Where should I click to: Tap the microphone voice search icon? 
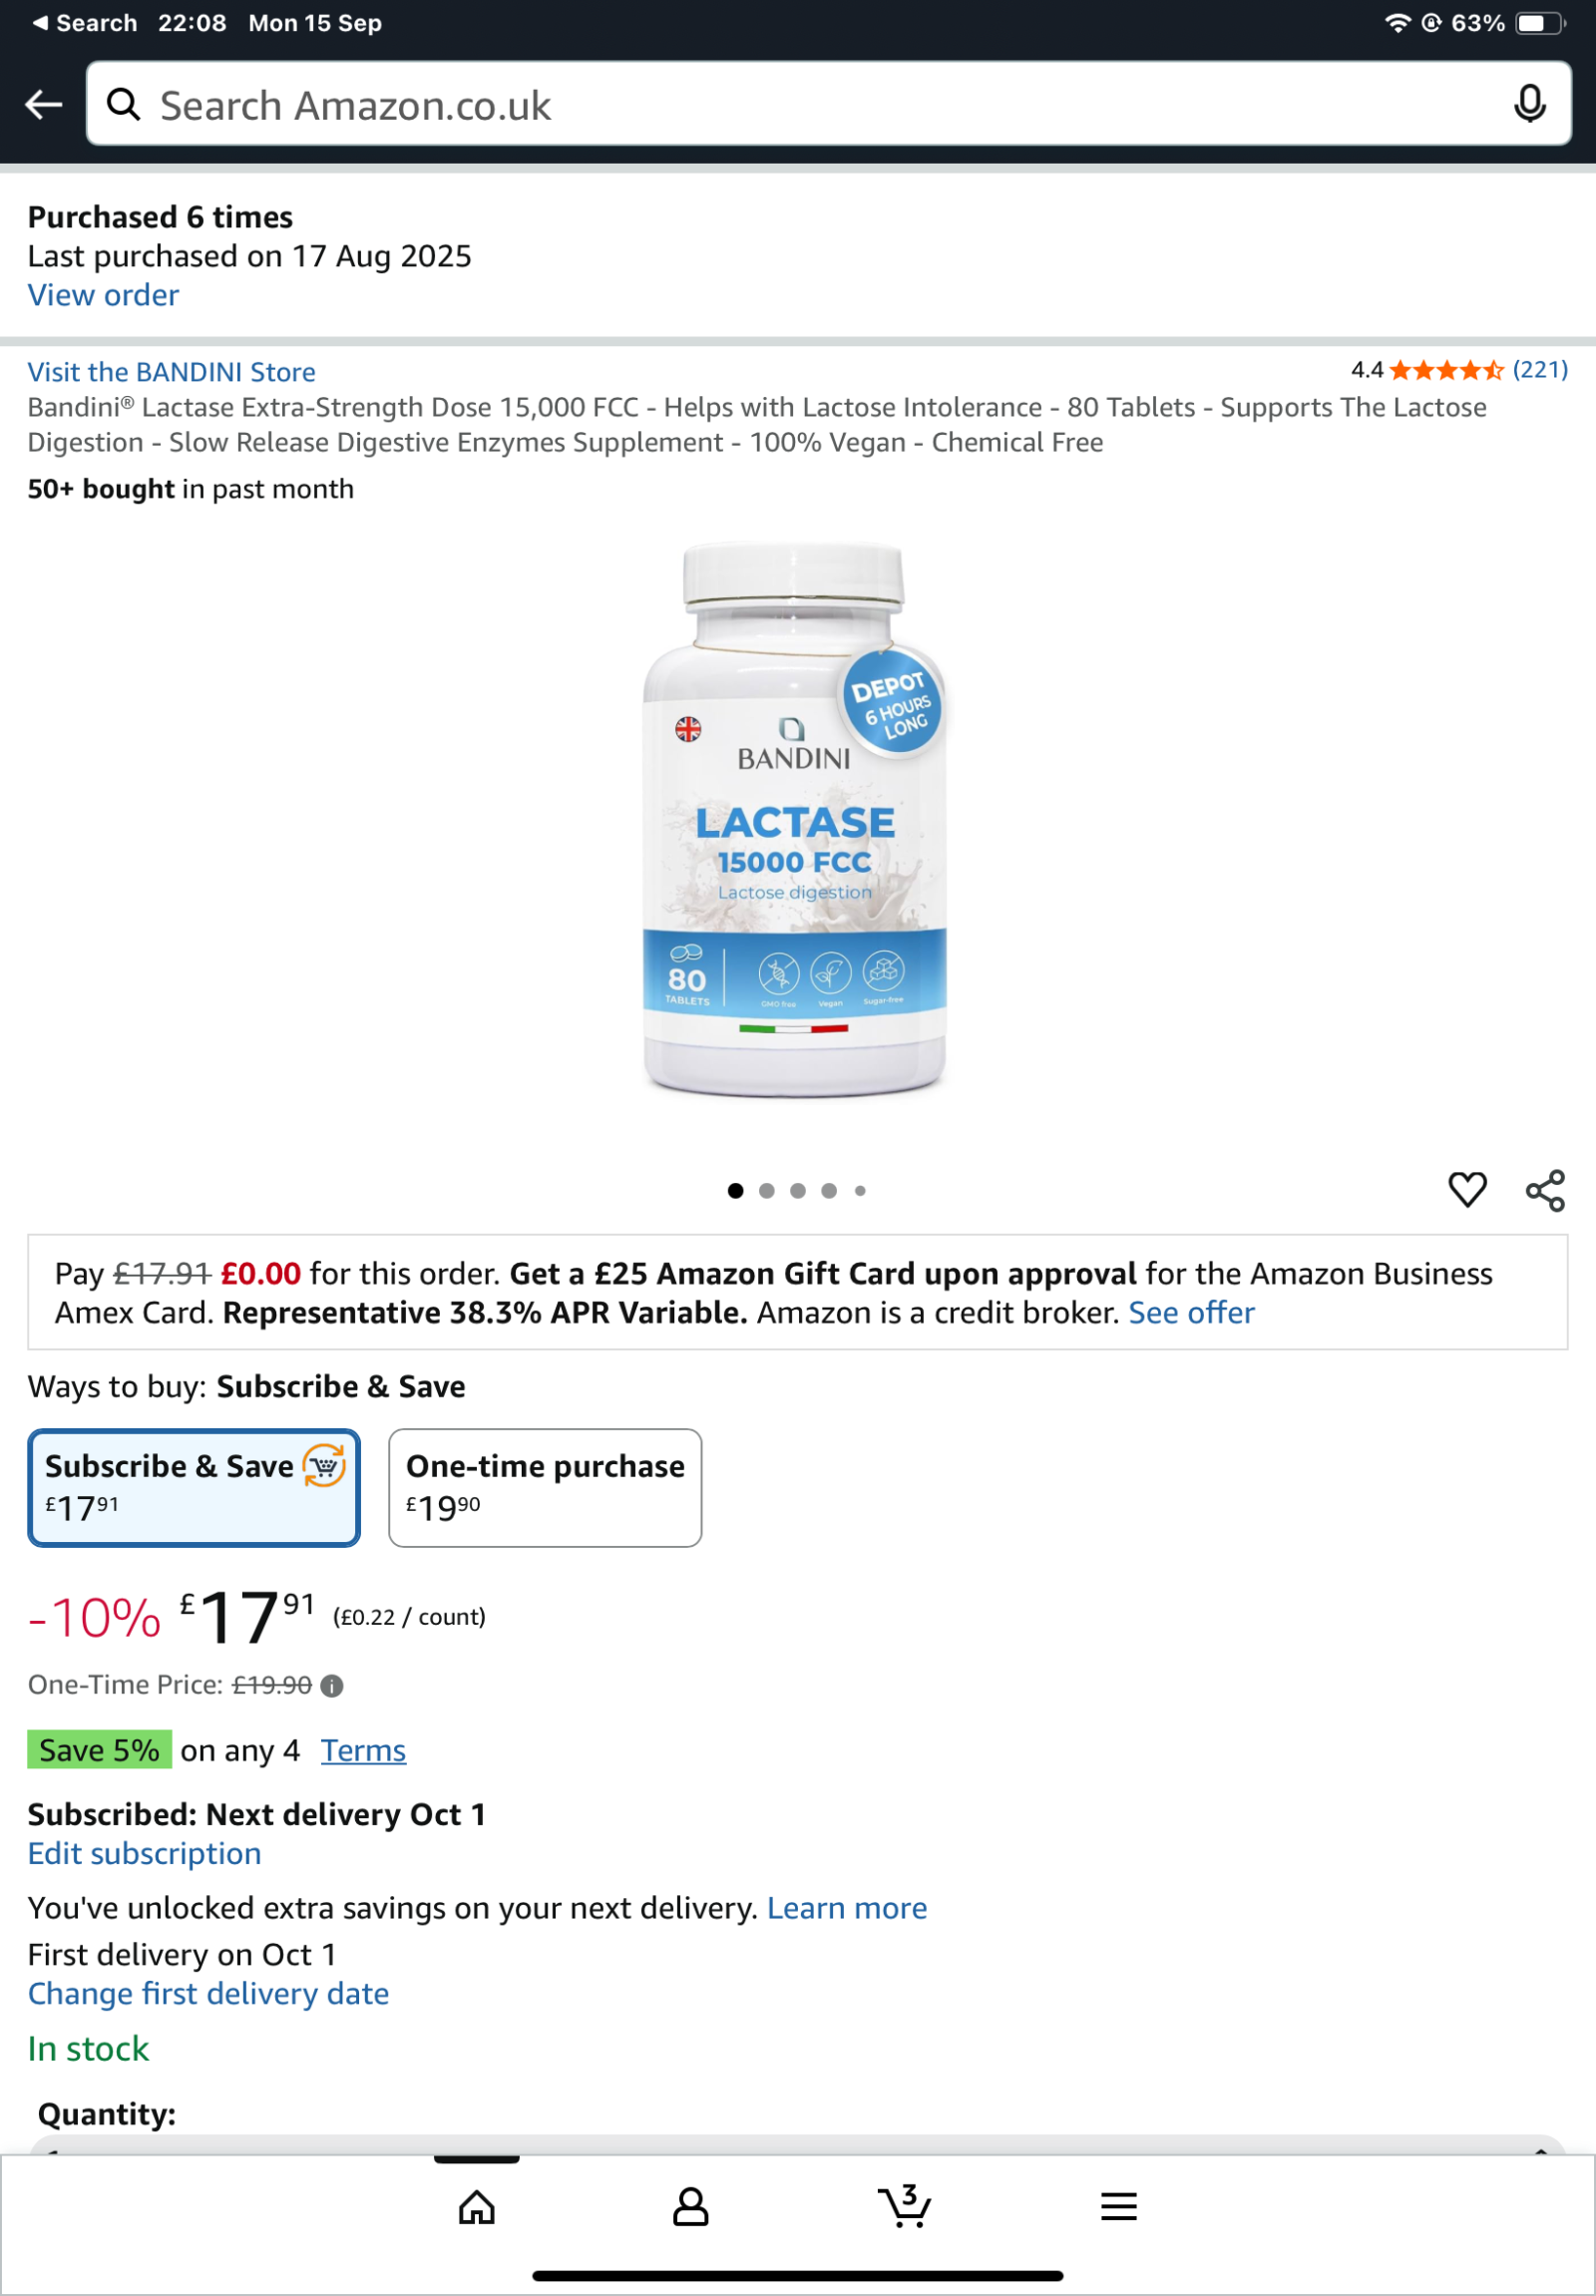[1529, 104]
